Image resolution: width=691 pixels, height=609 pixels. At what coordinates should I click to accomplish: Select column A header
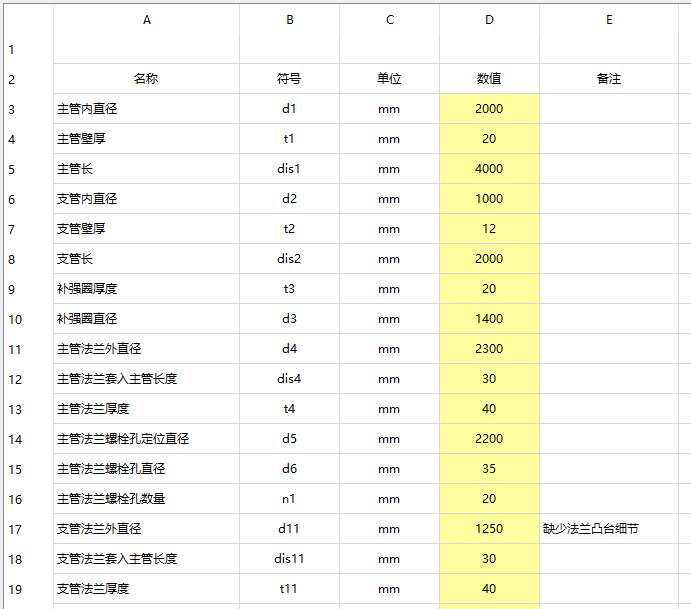point(147,19)
